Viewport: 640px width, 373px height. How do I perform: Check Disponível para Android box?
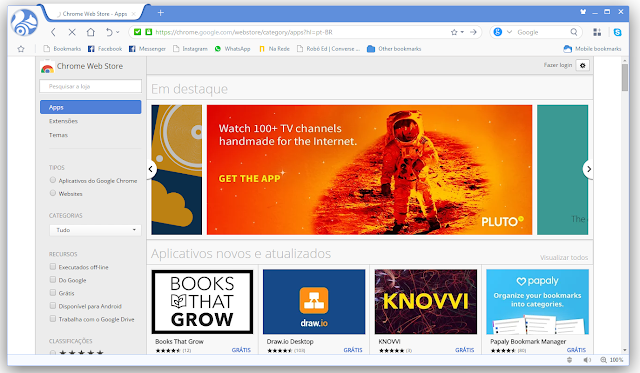(53, 306)
